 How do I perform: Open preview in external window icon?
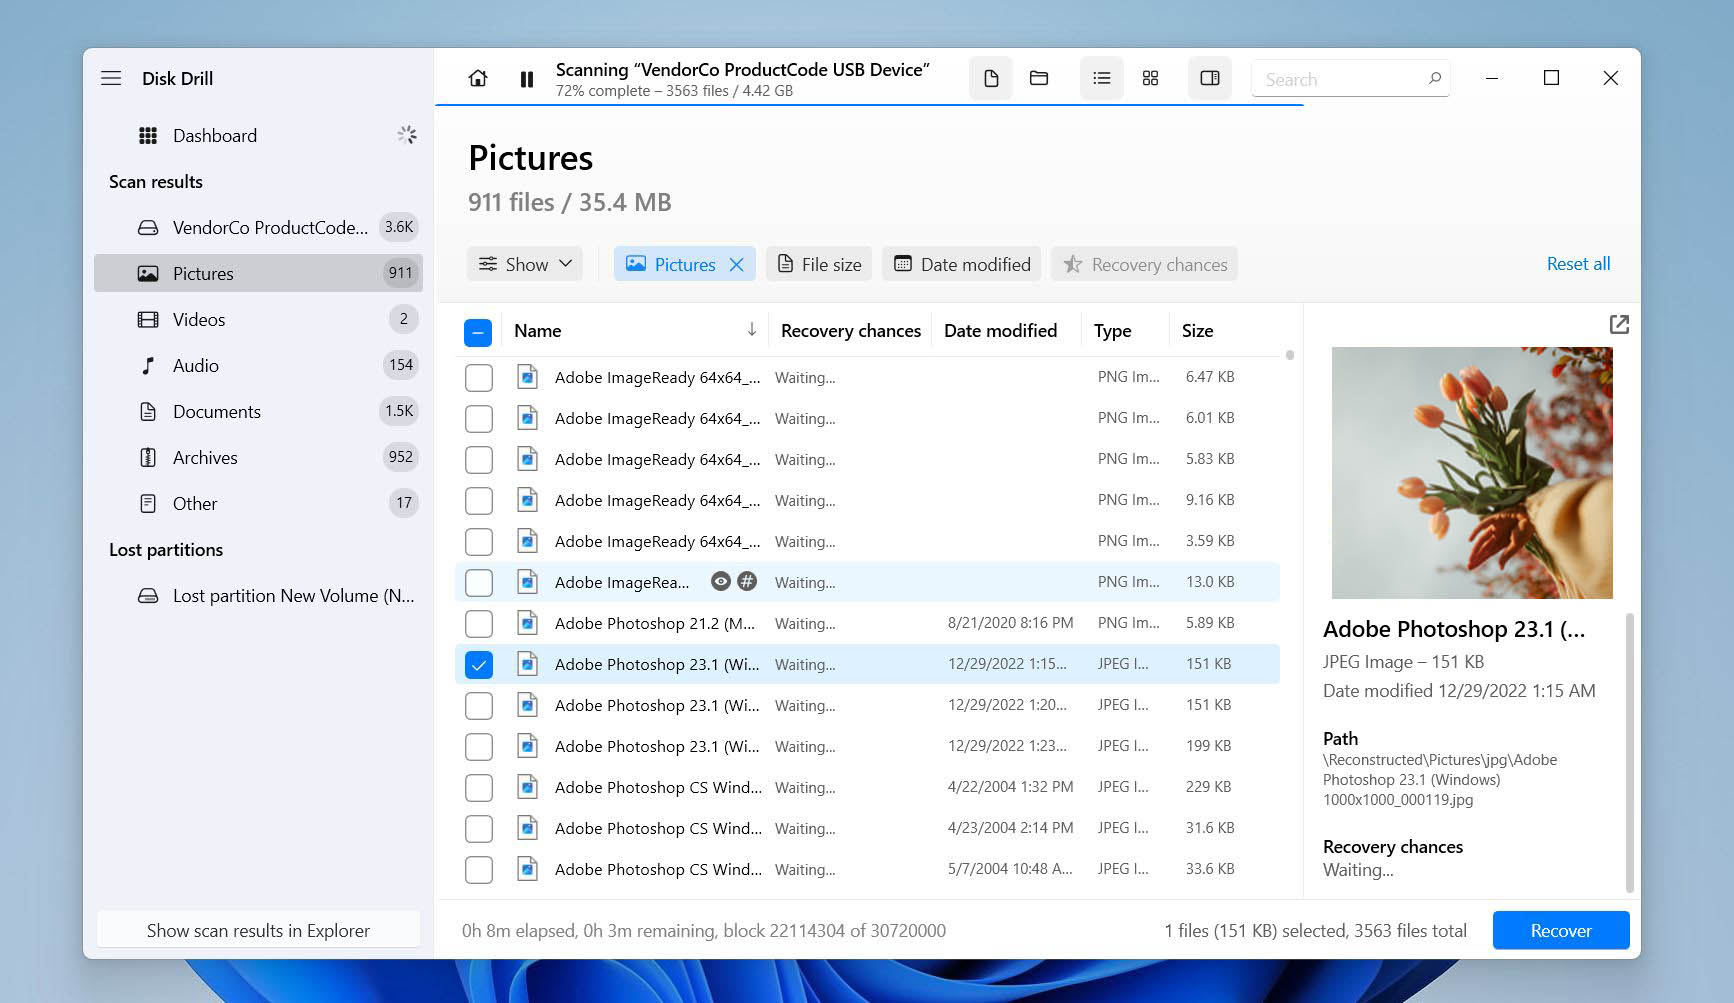click(1619, 324)
